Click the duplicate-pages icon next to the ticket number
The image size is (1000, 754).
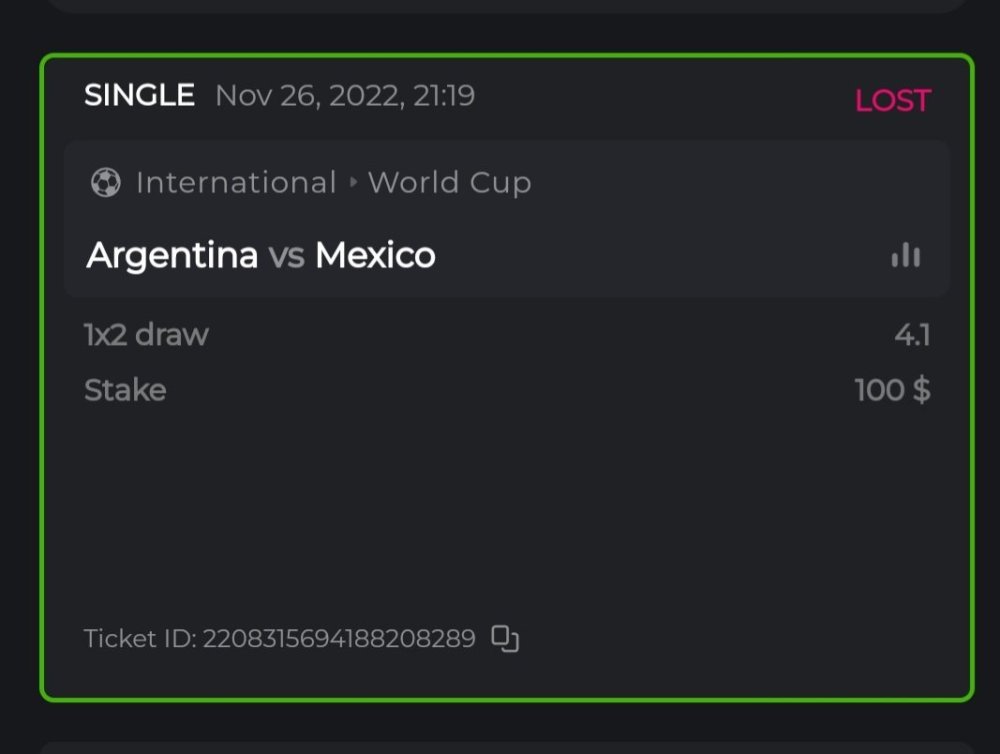(x=505, y=638)
